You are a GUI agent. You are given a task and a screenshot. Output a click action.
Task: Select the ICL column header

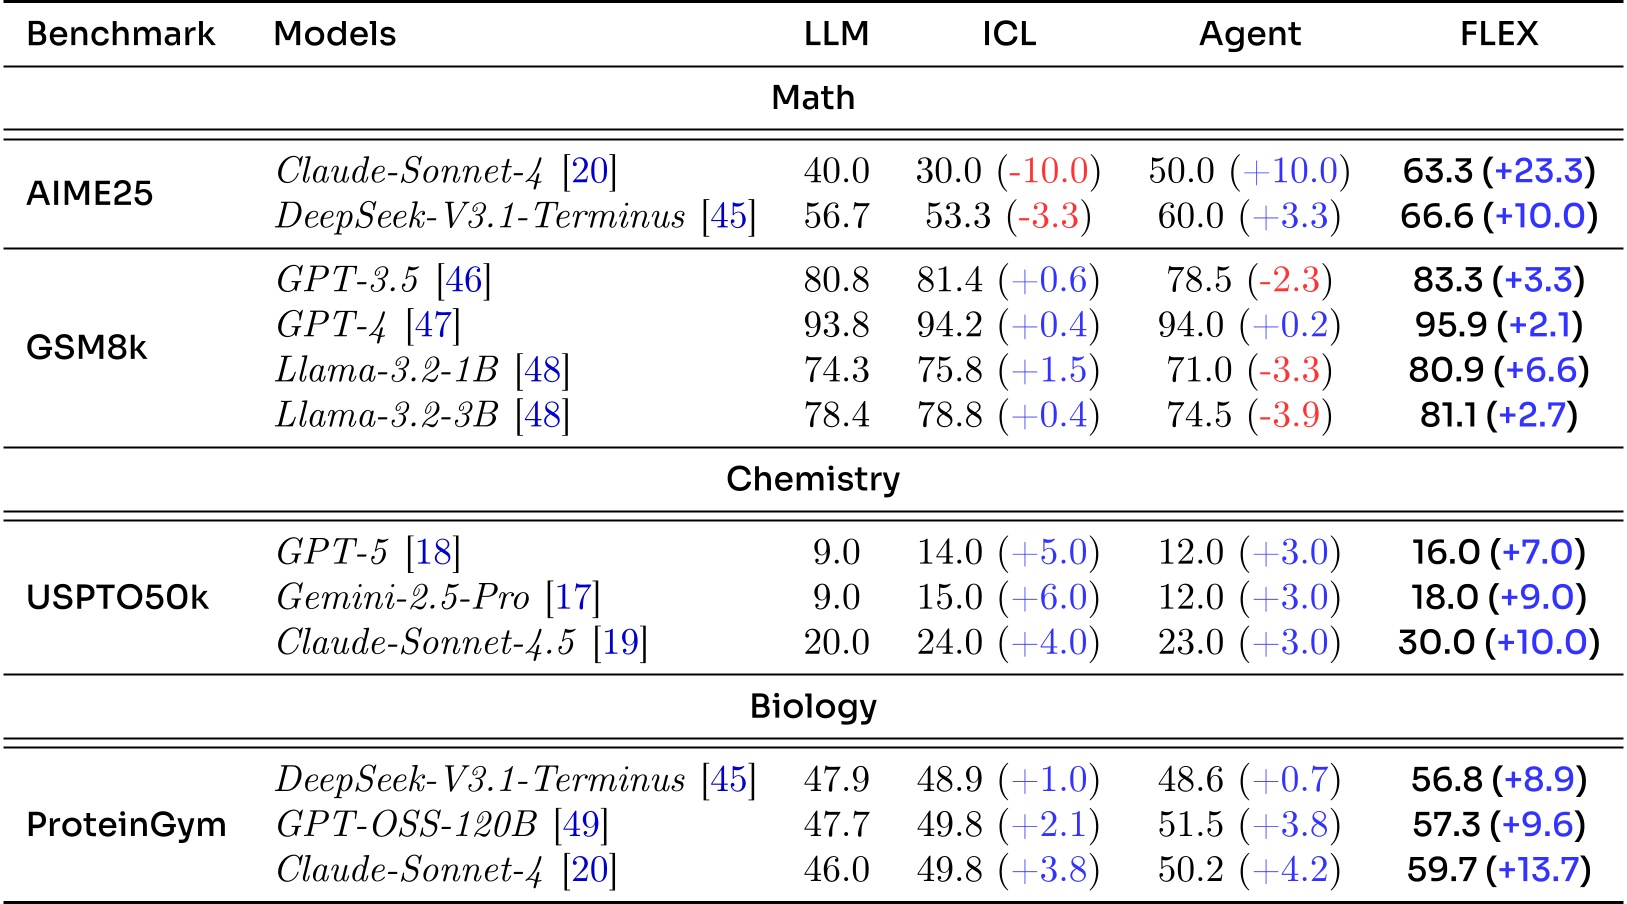click(x=1008, y=34)
